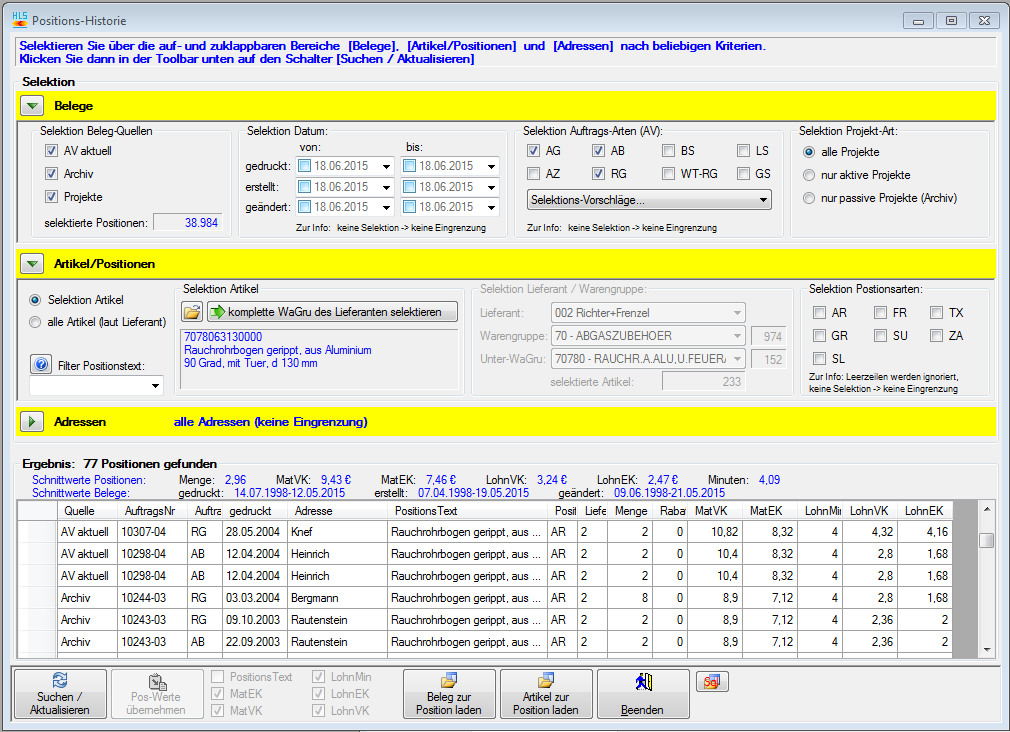This screenshot has height=732, width=1010.
Task: Open the folder icon in Selektion Artikel
Action: point(192,312)
